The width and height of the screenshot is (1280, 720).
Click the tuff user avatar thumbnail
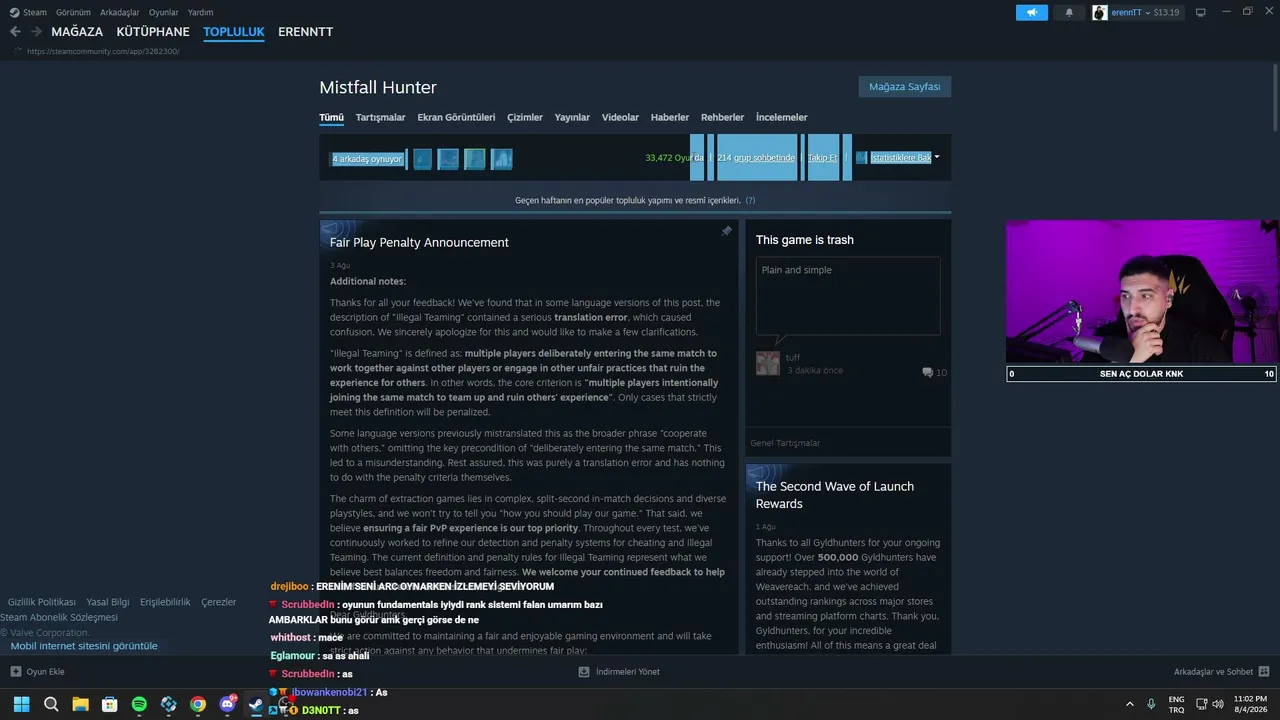pos(768,363)
